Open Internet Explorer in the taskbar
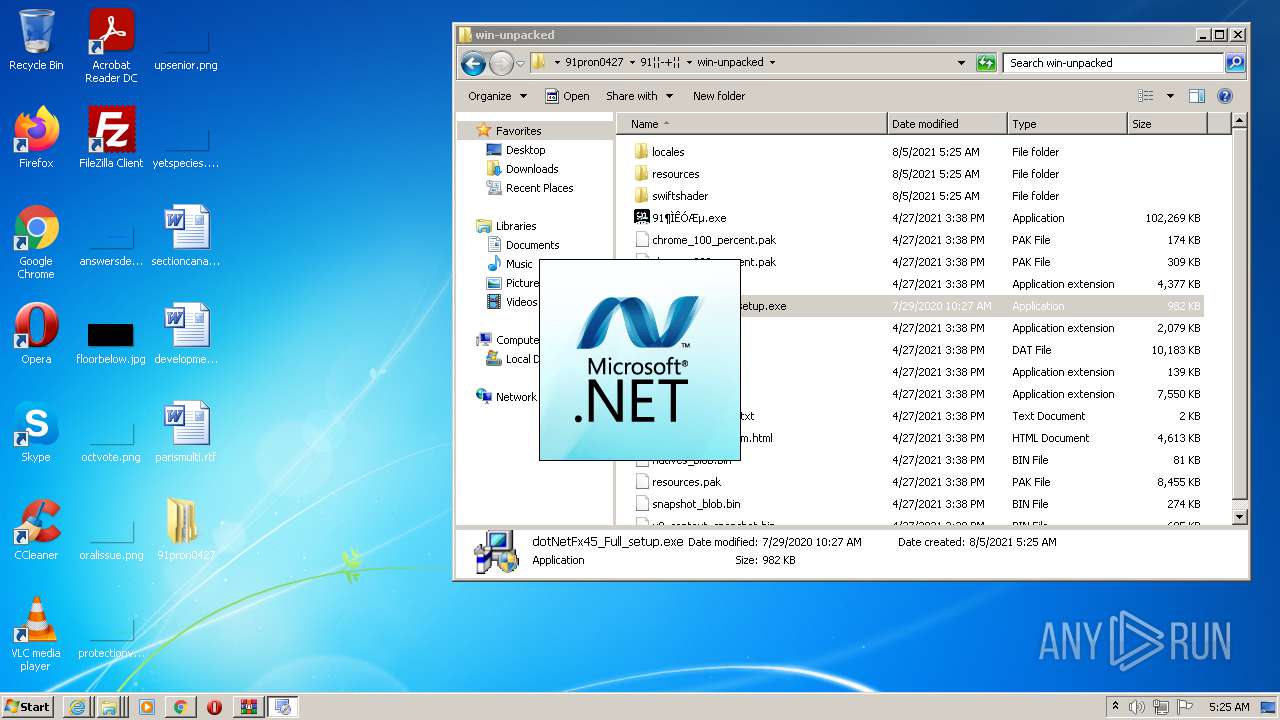Screen dimensions: 1280x720 coord(77,707)
